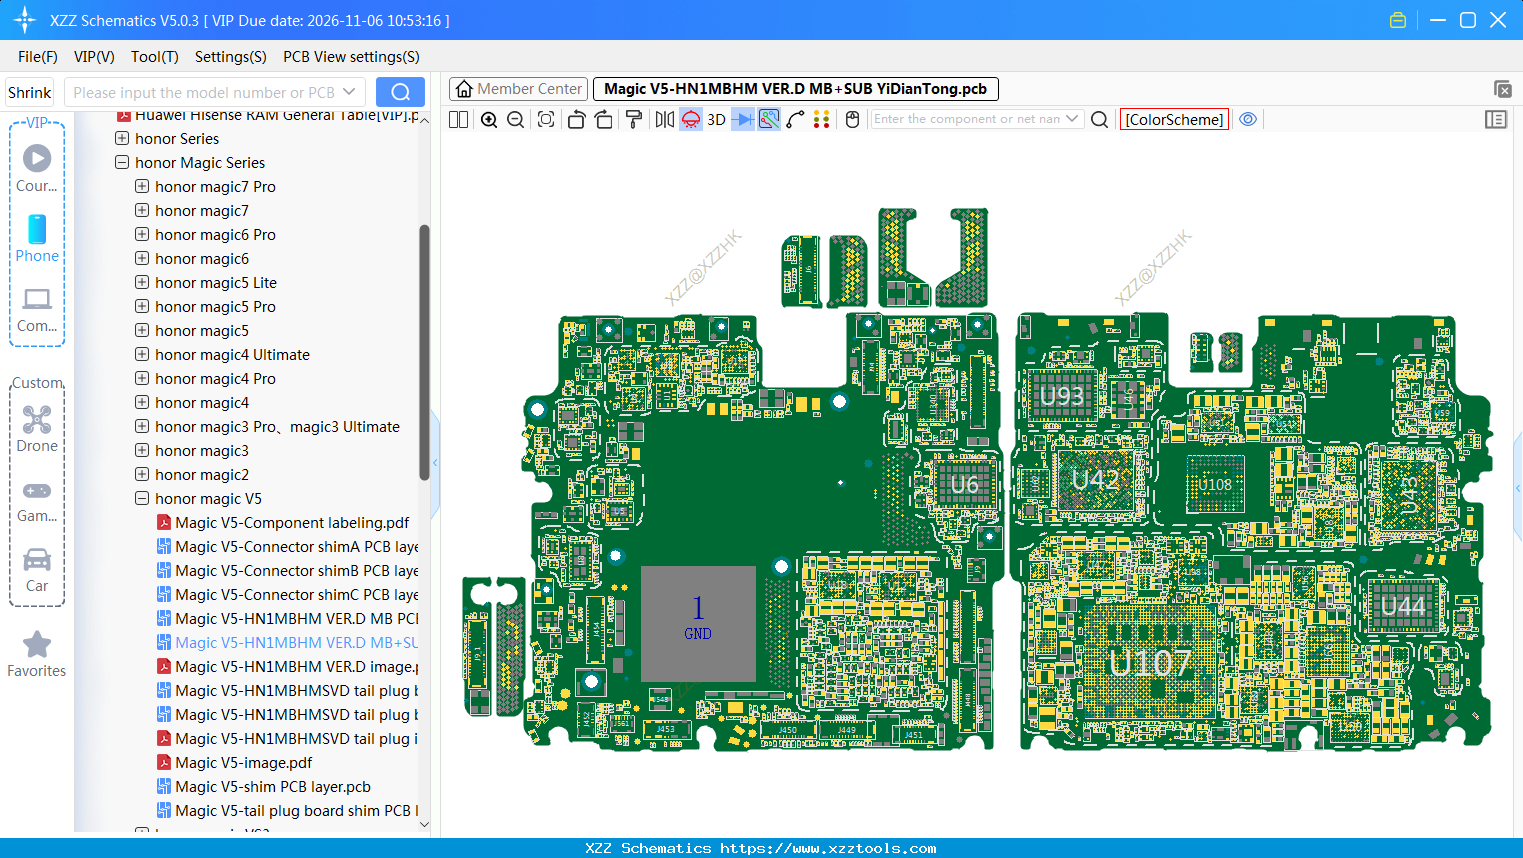The width and height of the screenshot is (1523, 858).
Task: Open the Tool menu
Action: 154,57
